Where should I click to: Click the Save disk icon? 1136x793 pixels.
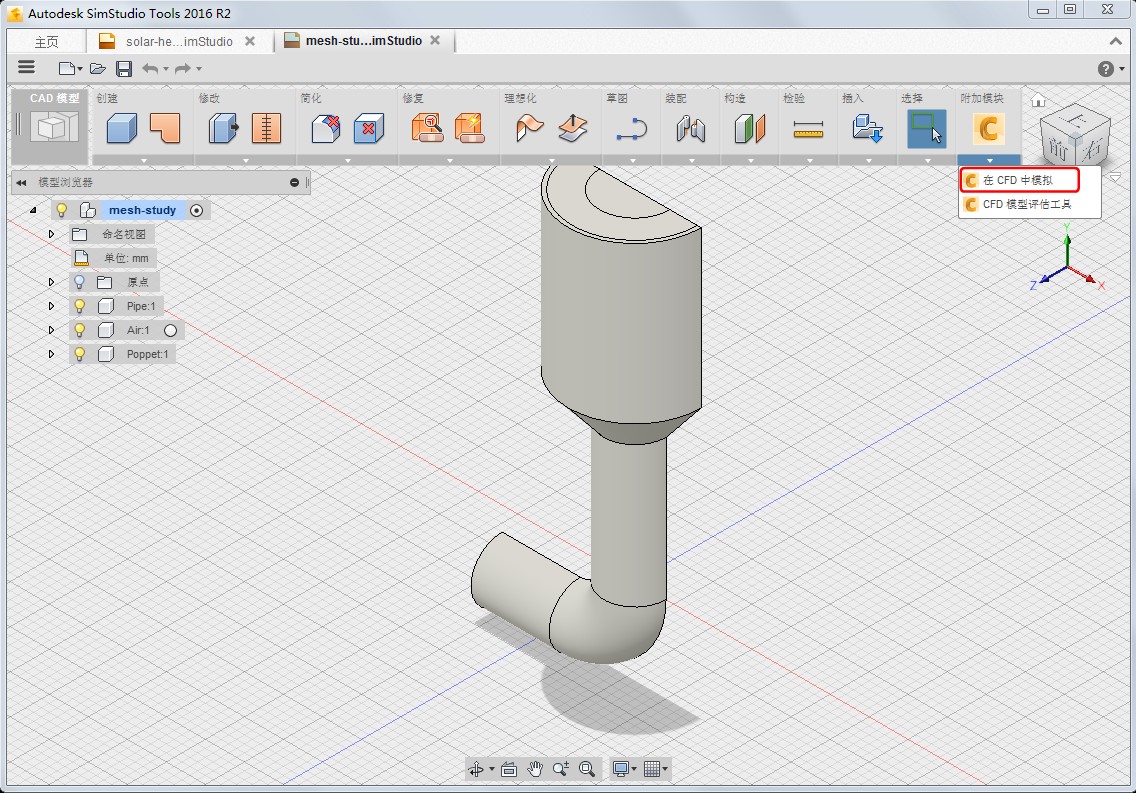coord(124,68)
